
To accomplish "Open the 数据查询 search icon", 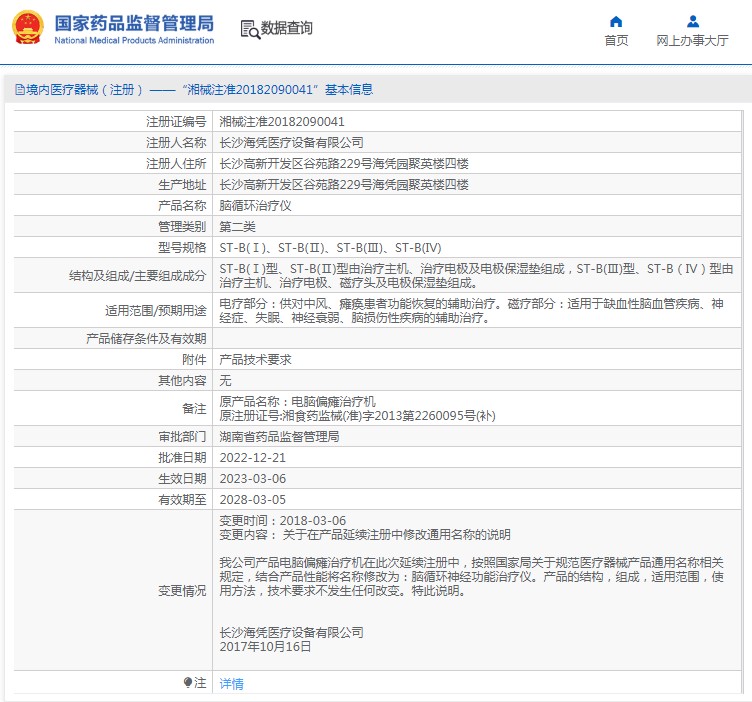I will (x=250, y=29).
